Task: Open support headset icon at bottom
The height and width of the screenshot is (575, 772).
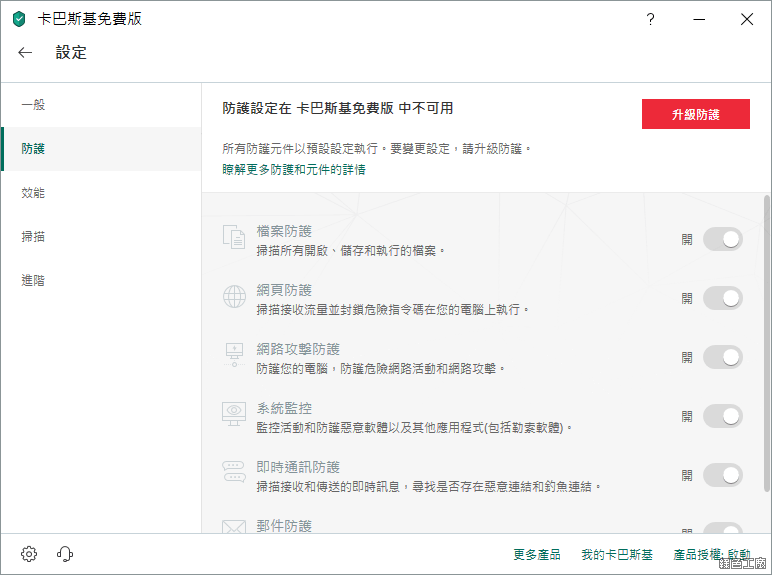Action: (65, 554)
